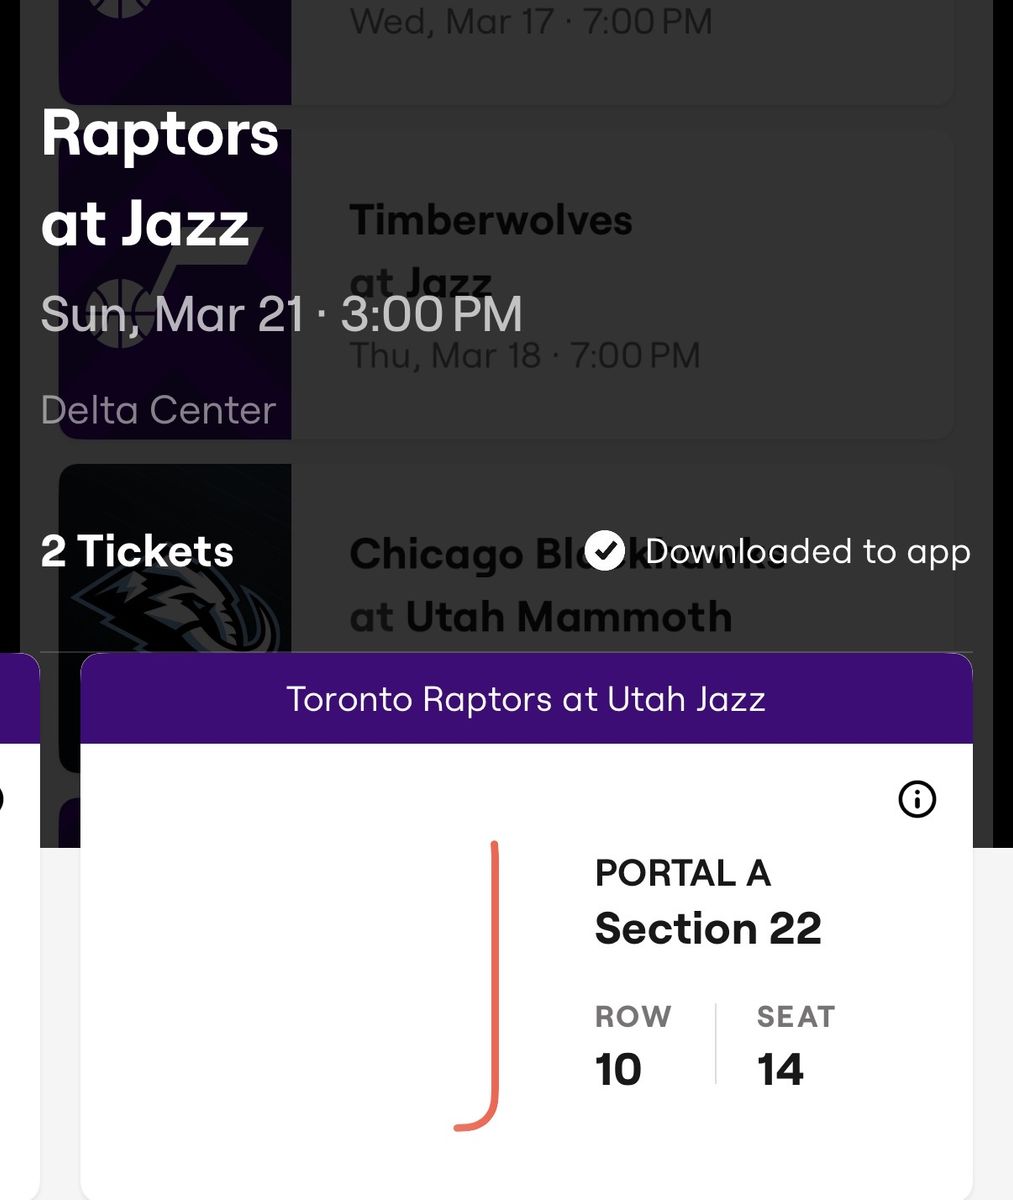Select the Section 22 text on ticket
Viewport: 1013px width, 1200px height.
point(708,928)
